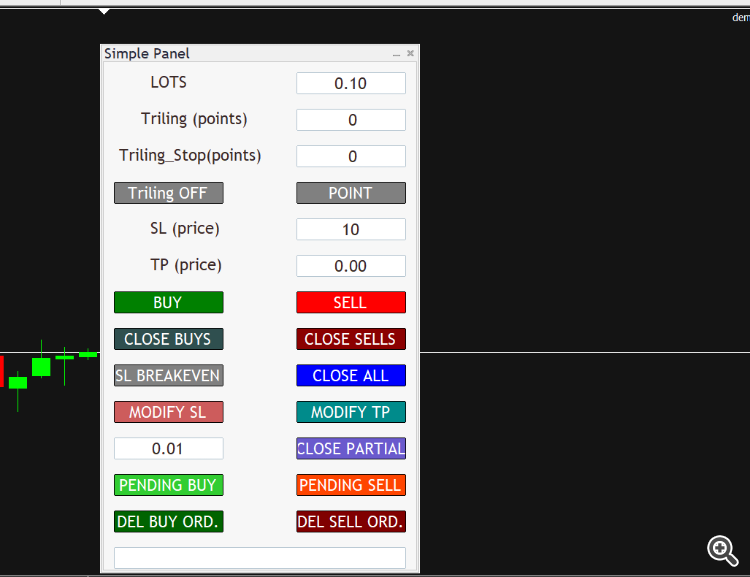Click the blue CLOSE ALL button
Viewport: 750px width, 577px height.
[x=351, y=375]
